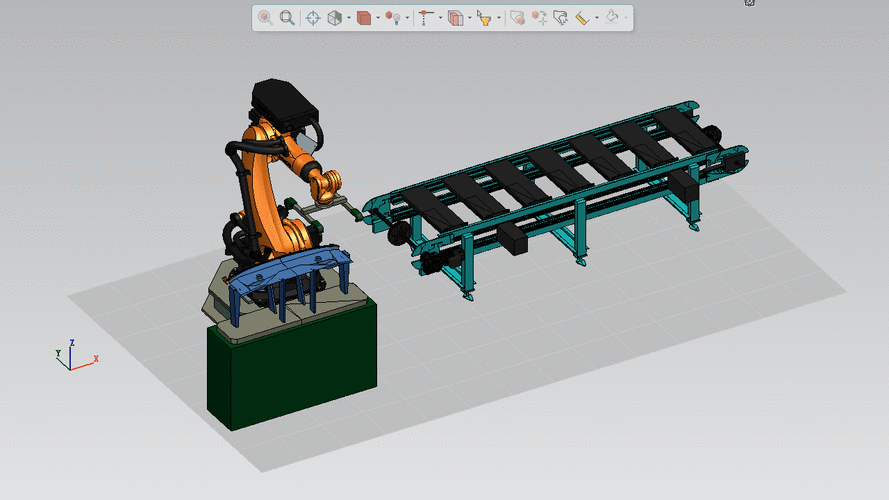This screenshot has width=889, height=500.
Task: Click the paint bucket color icon
Action: tap(611, 17)
